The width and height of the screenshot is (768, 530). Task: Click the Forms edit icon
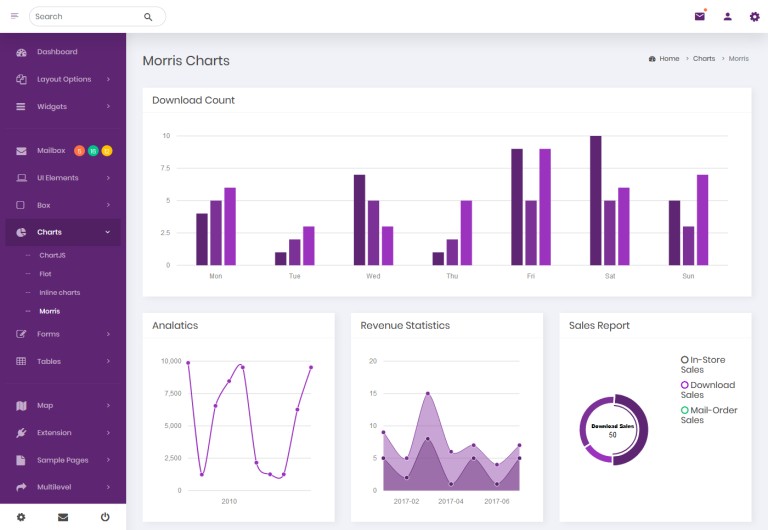(x=21, y=334)
